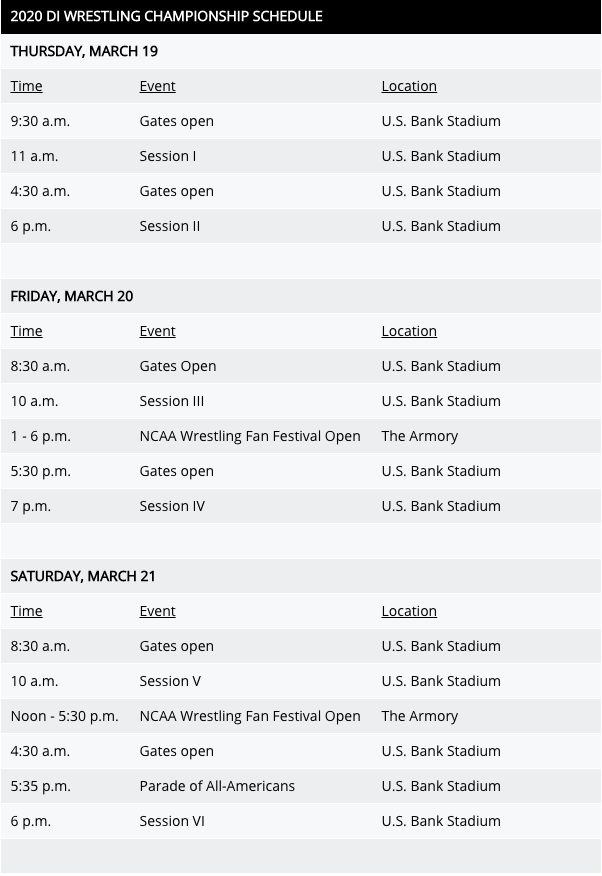This screenshot has width=602, height=876.
Task: Select the Saturday, March 21 heading
Action: pos(85,576)
